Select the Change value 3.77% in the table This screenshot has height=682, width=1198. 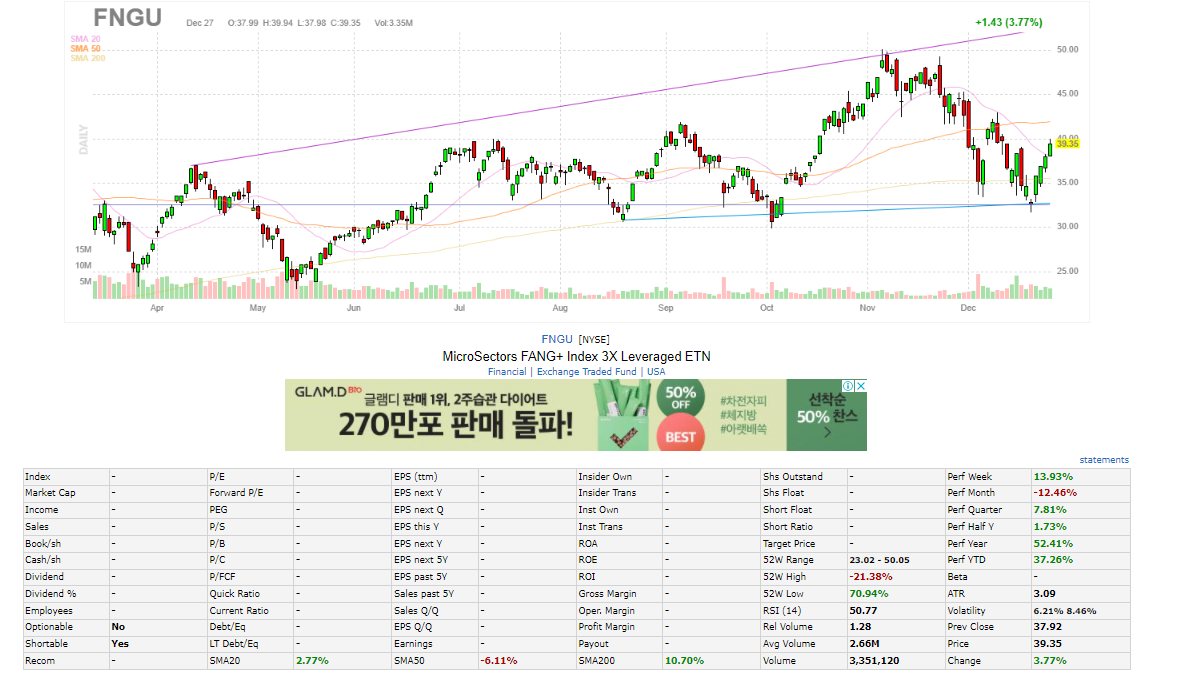pos(1050,661)
